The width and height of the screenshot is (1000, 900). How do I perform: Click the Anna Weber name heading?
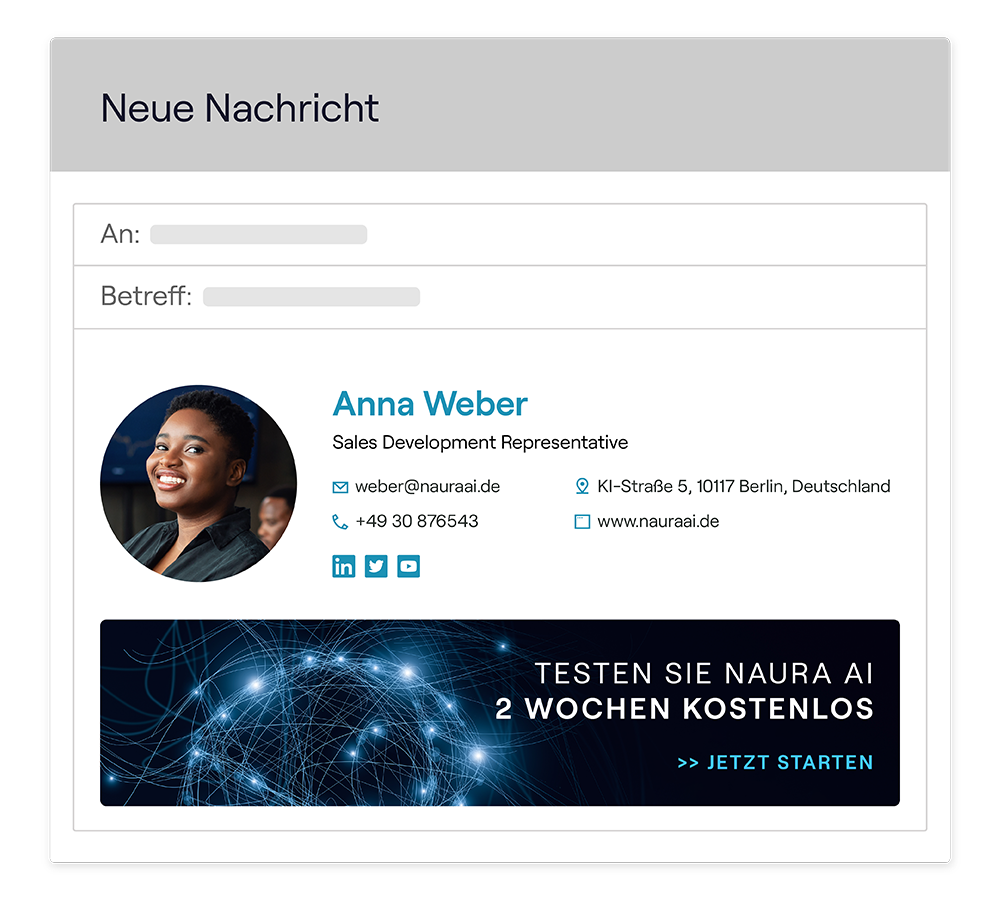point(430,404)
